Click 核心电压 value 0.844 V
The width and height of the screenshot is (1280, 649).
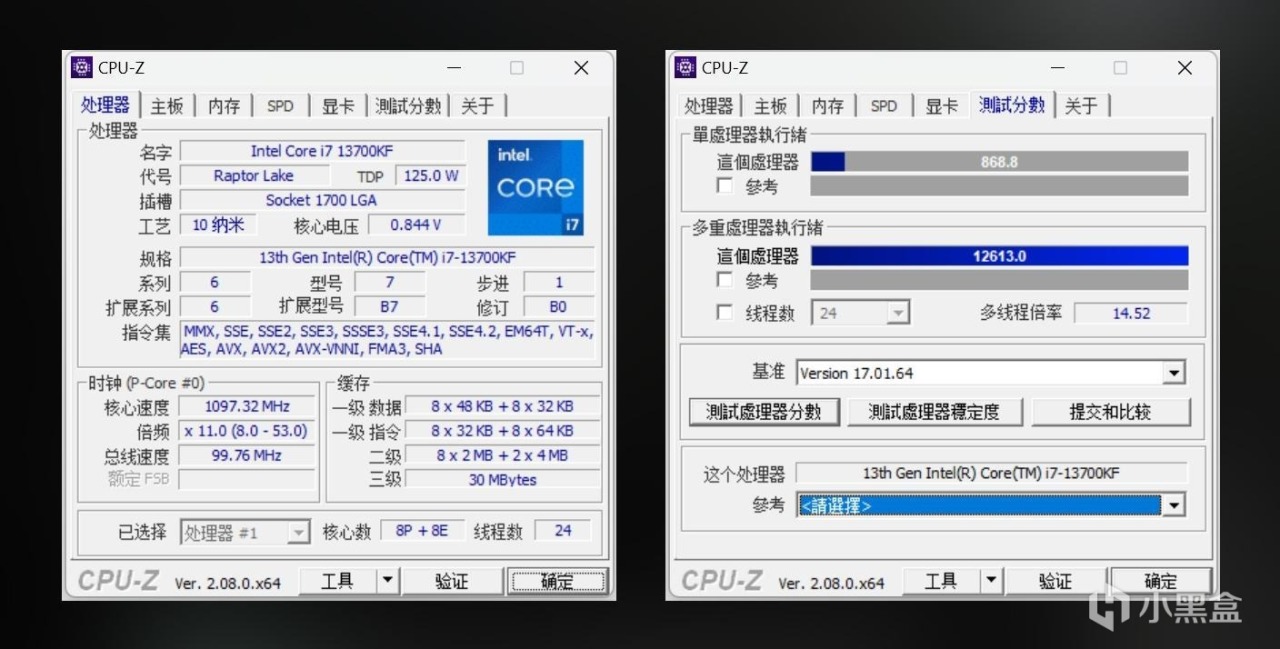pos(416,225)
